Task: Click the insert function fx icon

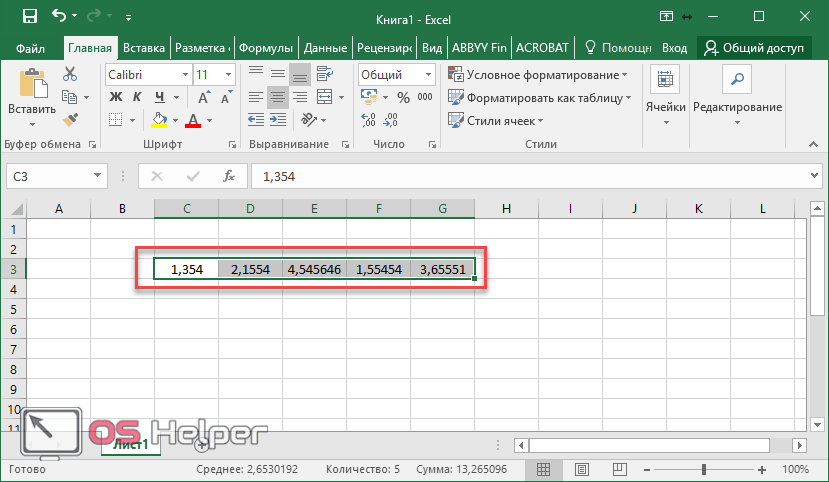Action: (x=229, y=176)
